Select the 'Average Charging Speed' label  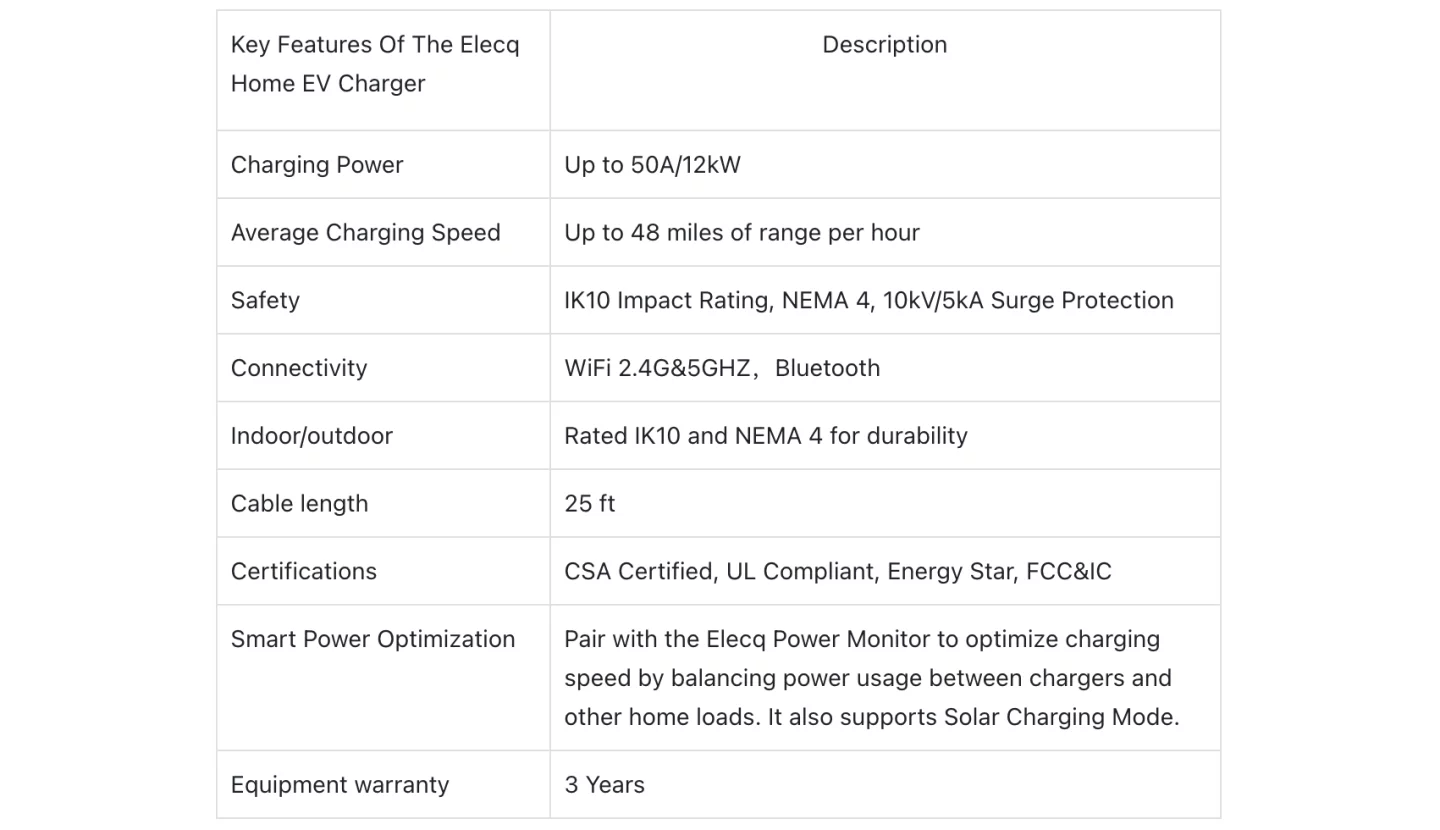pos(365,233)
